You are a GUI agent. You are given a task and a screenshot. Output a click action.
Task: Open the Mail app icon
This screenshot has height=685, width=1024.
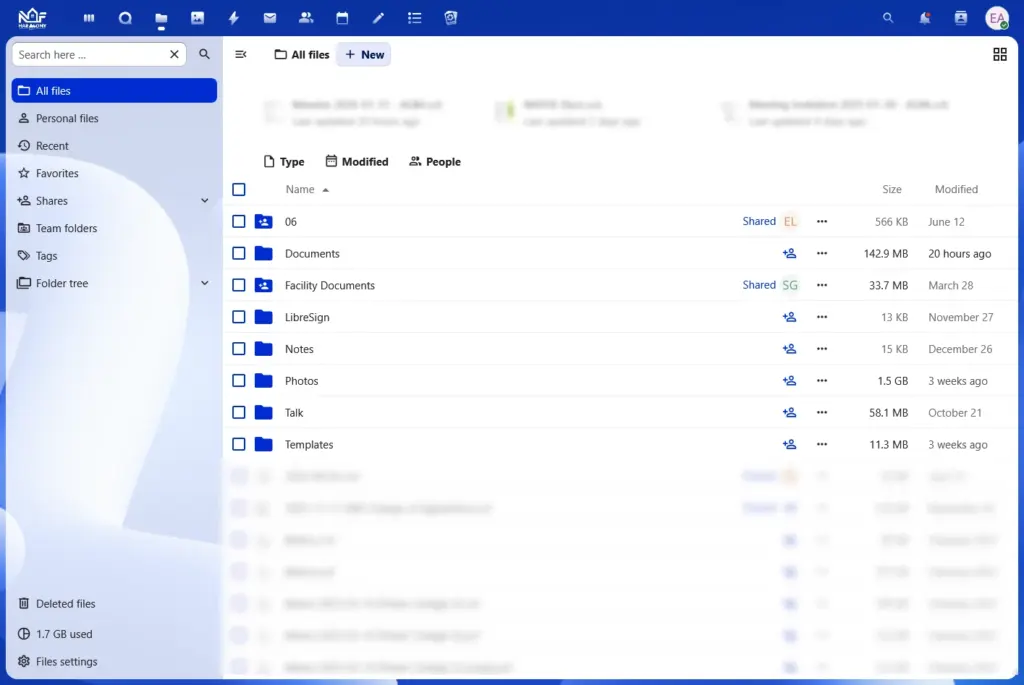tap(270, 18)
